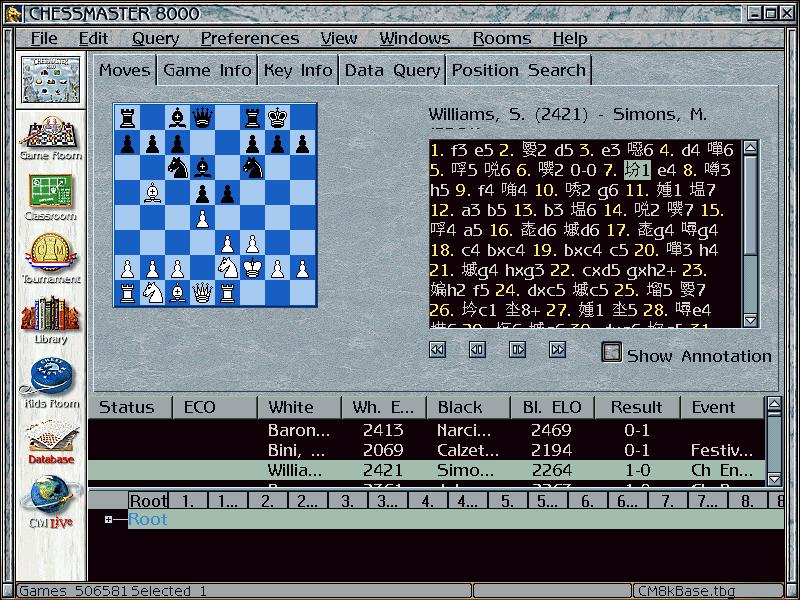Image resolution: width=800 pixels, height=600 pixels.
Task: Open the Library bookshelf icon
Action: (x=51, y=320)
